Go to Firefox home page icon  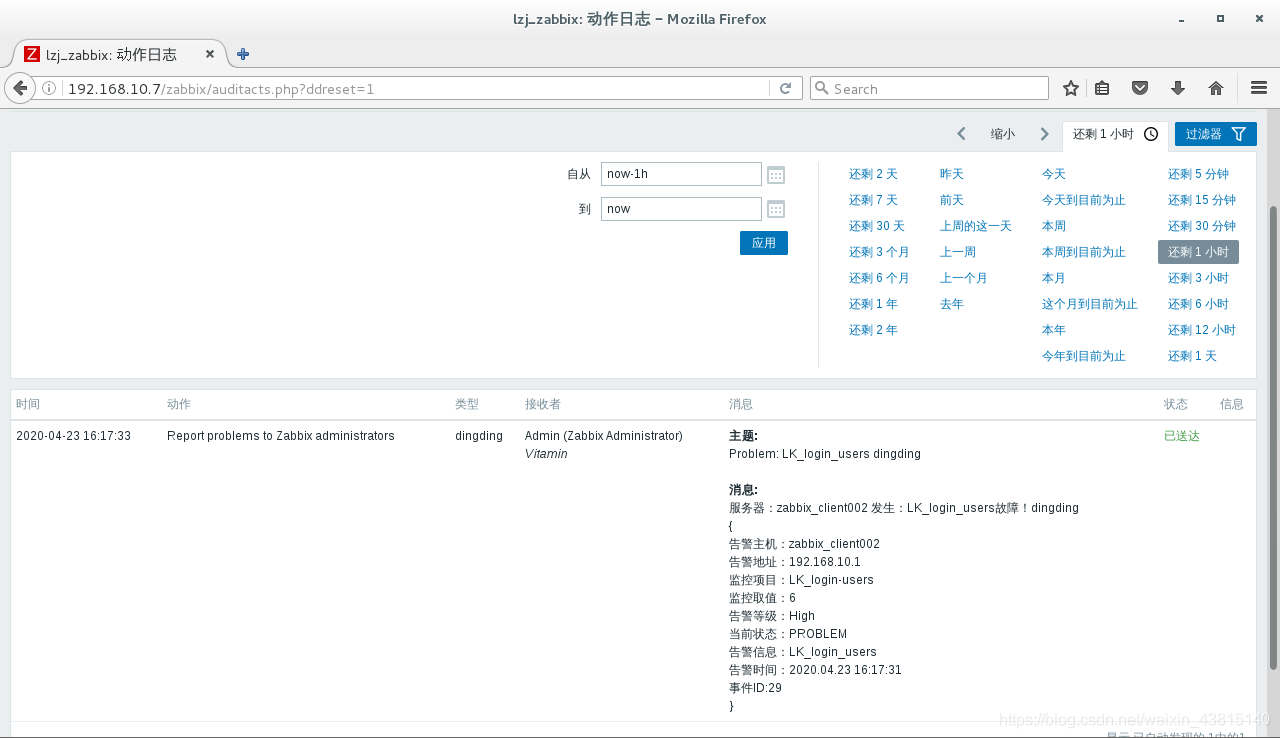pyautogui.click(x=1216, y=88)
